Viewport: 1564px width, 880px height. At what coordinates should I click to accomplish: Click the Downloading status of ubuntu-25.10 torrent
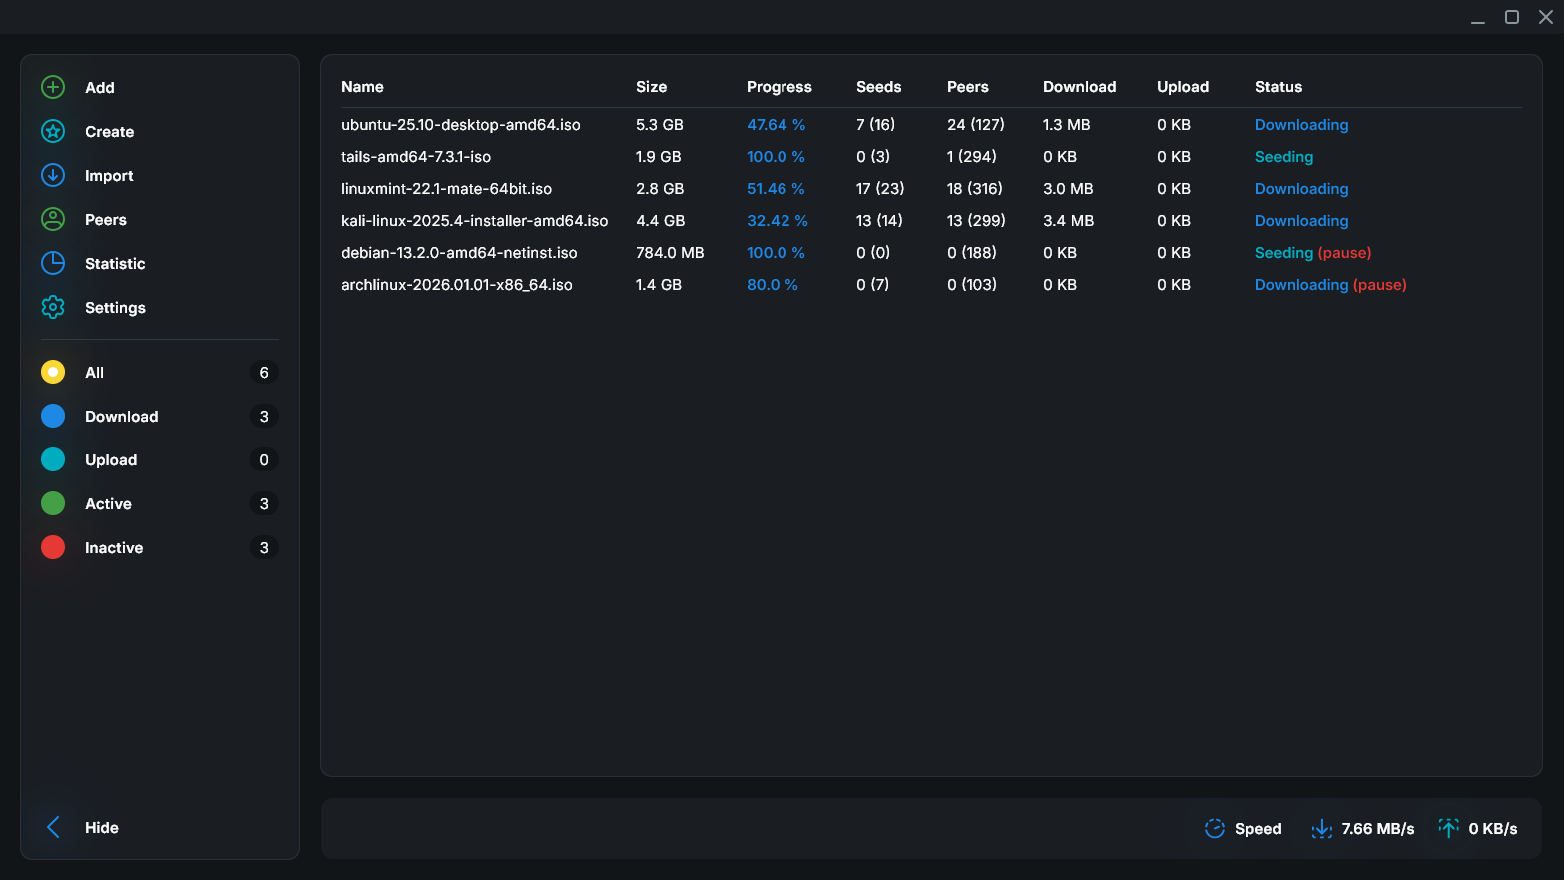coord(1301,124)
